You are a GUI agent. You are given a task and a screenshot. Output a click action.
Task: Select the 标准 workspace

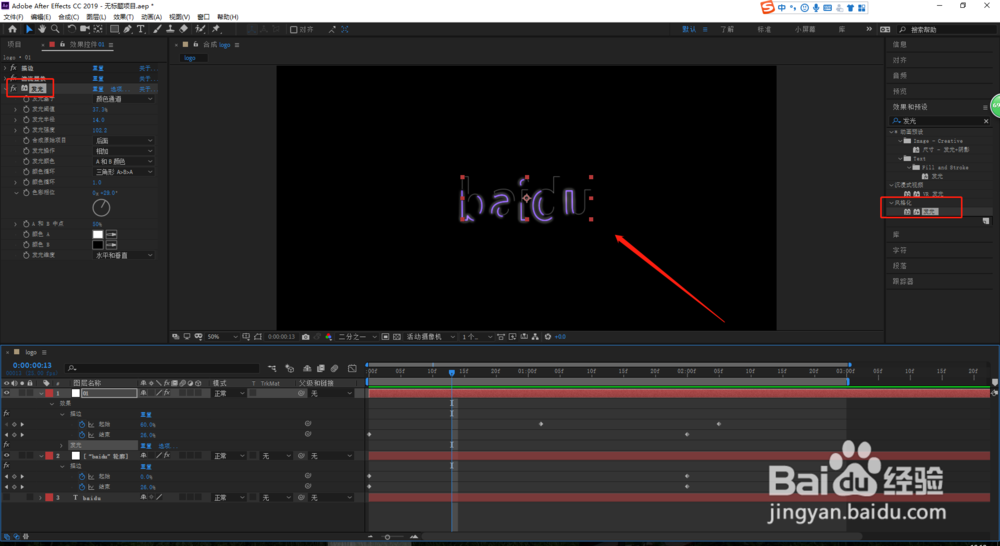click(x=763, y=30)
